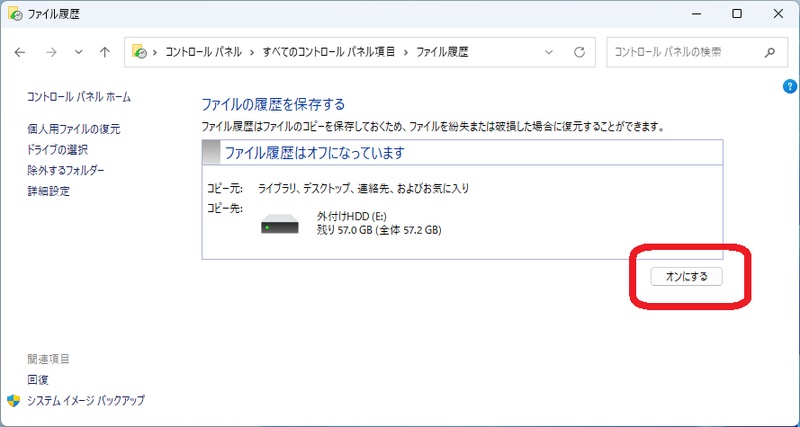
Task: Close the ファイル履歴 window
Action: (x=778, y=14)
